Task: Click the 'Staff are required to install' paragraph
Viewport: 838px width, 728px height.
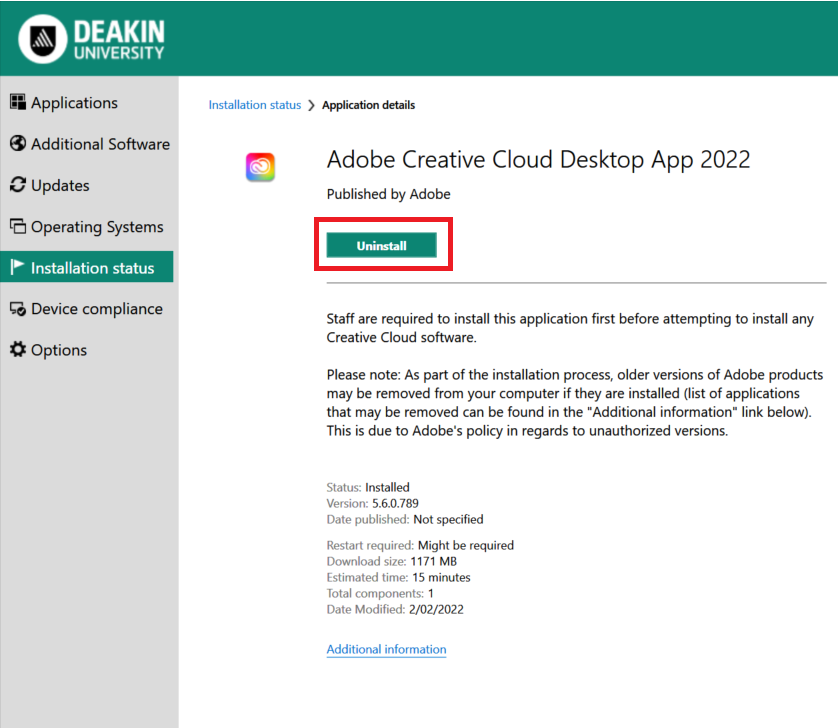Action: [570, 328]
